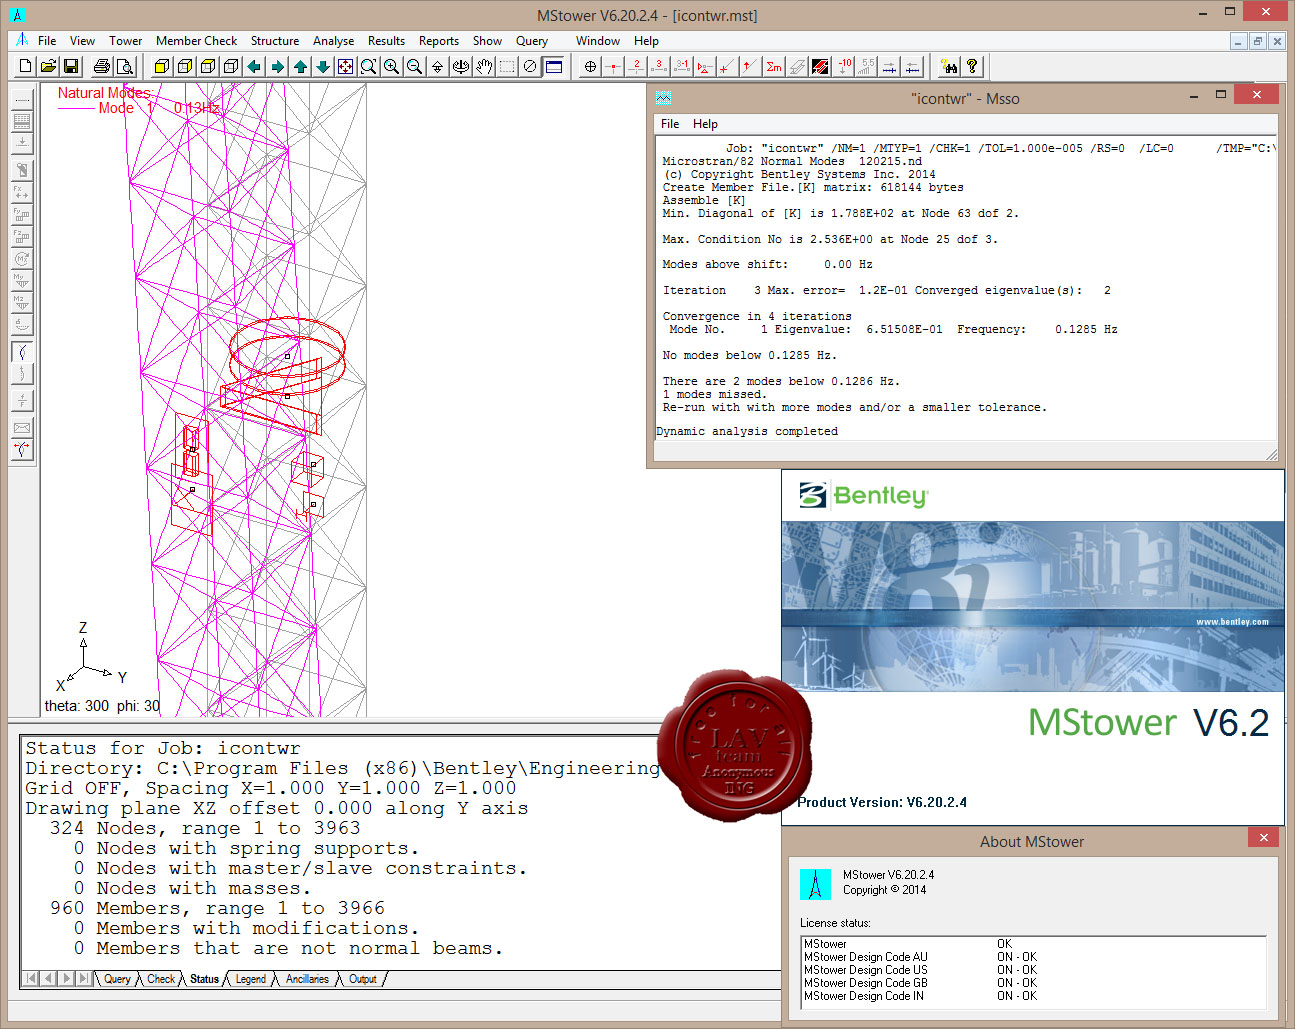Screen dimensions: 1295x1029
Task: Click the crosshair target toolbar icon
Action: pyautogui.click(x=591, y=66)
